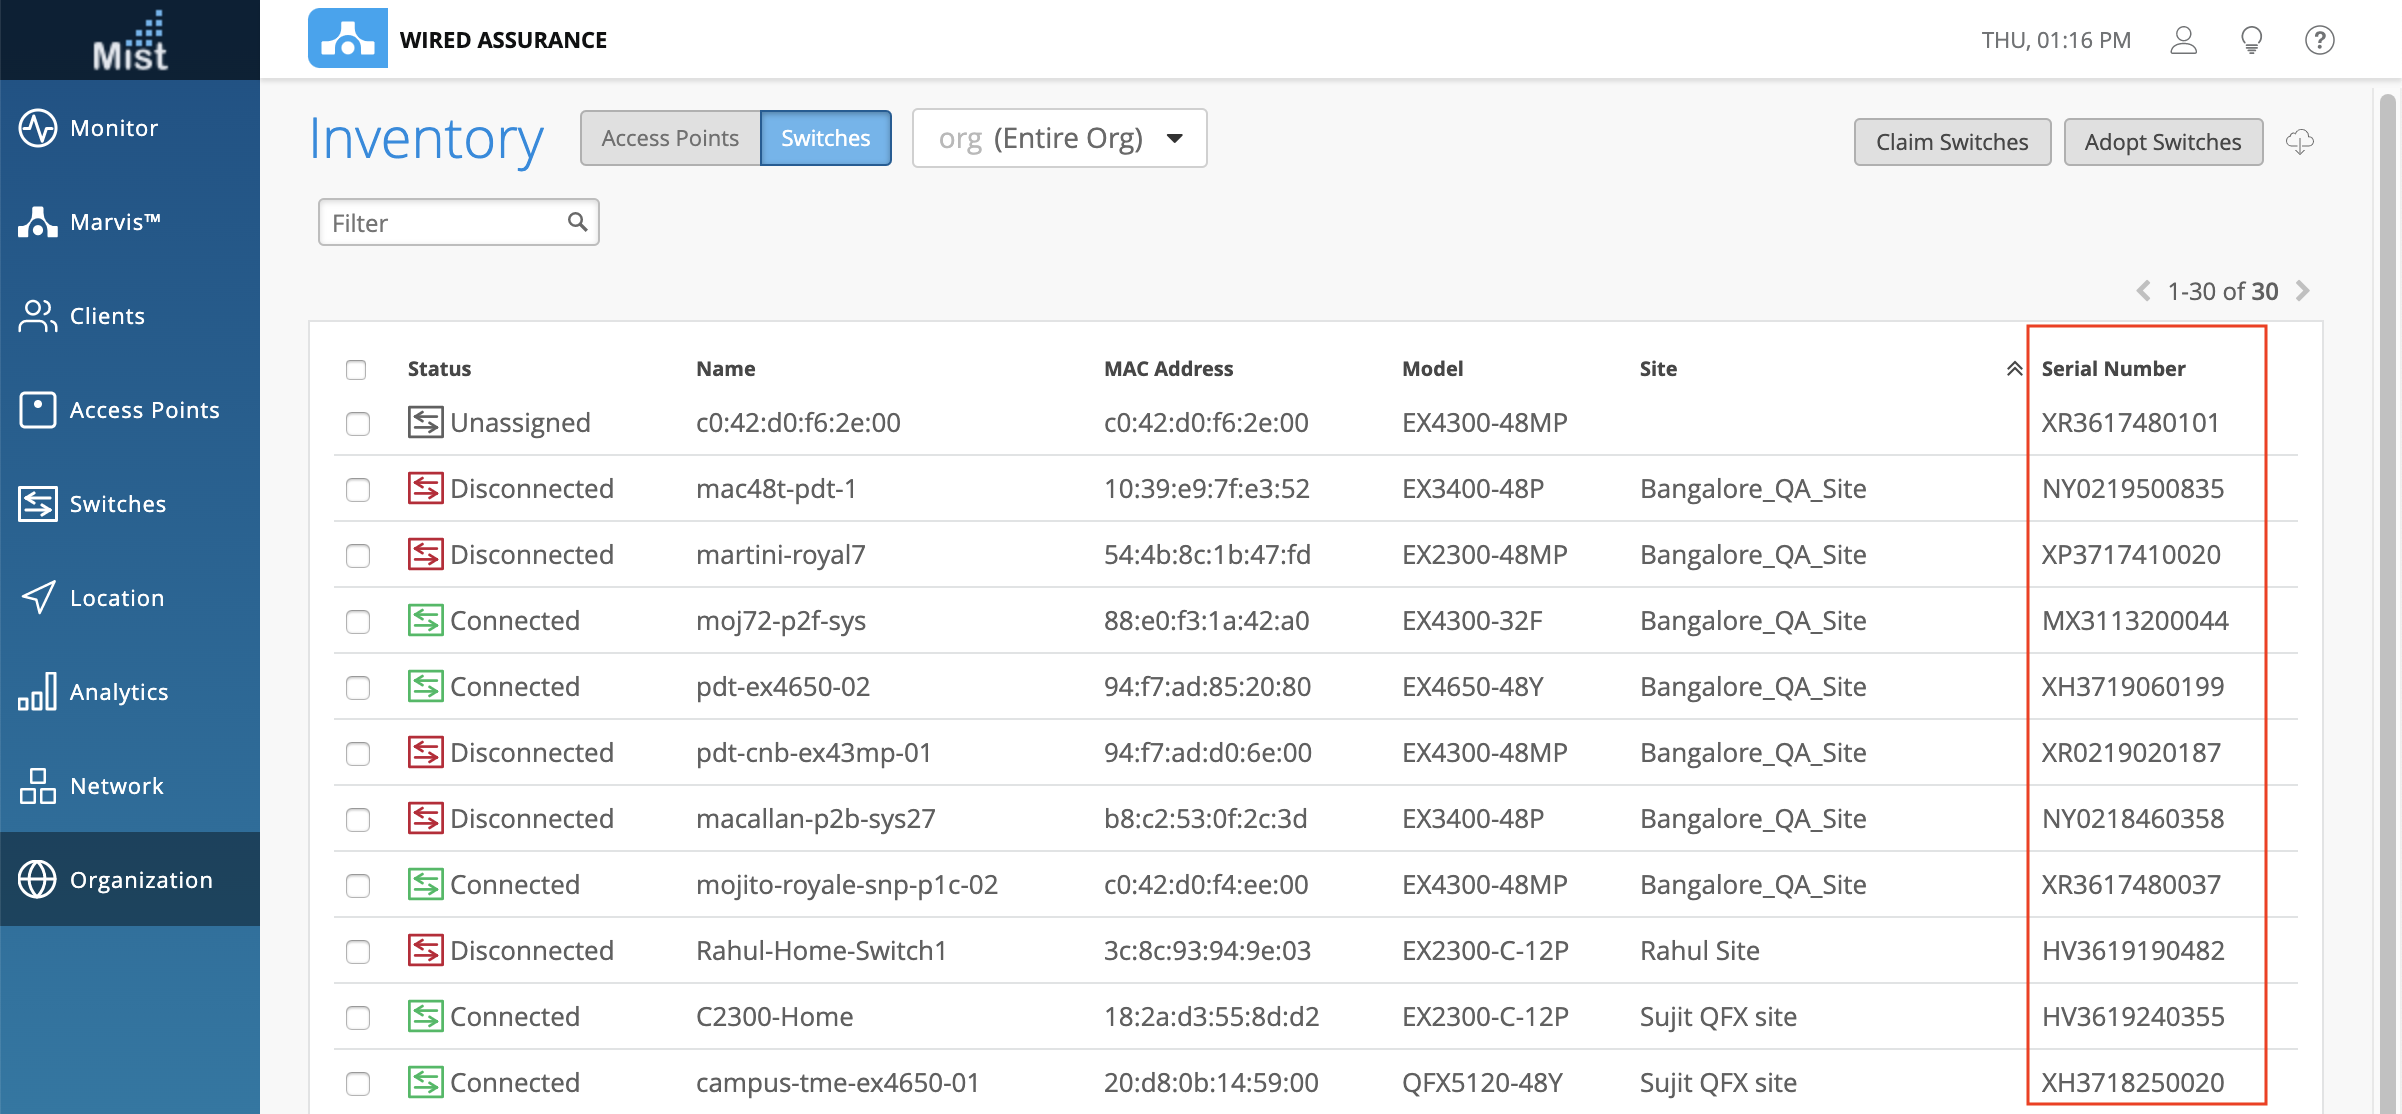Open the help question mark icon
This screenshot has height=1114, width=2402.
click(x=2319, y=40)
